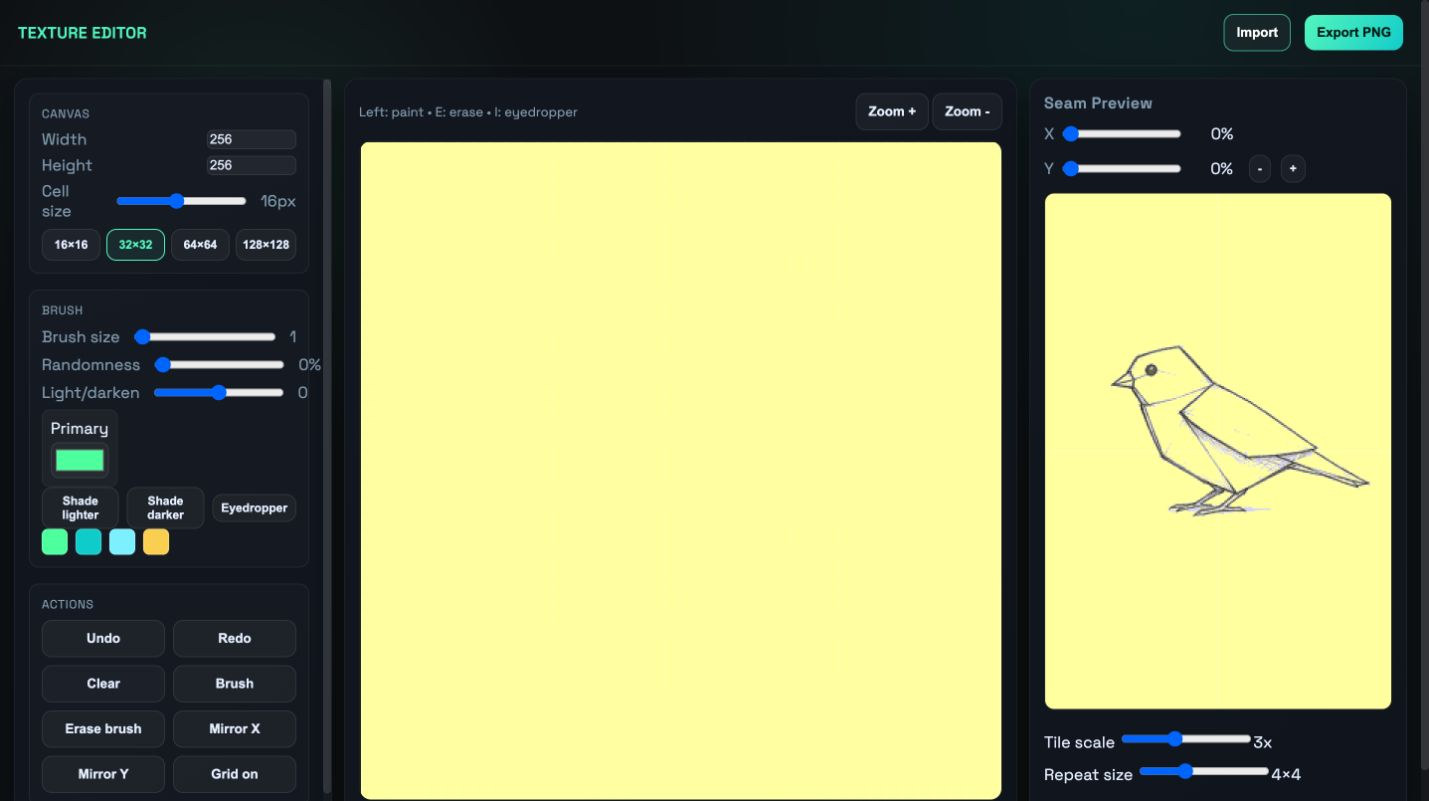Toggle Mirror X
1429x801 pixels.
pyautogui.click(x=234, y=729)
